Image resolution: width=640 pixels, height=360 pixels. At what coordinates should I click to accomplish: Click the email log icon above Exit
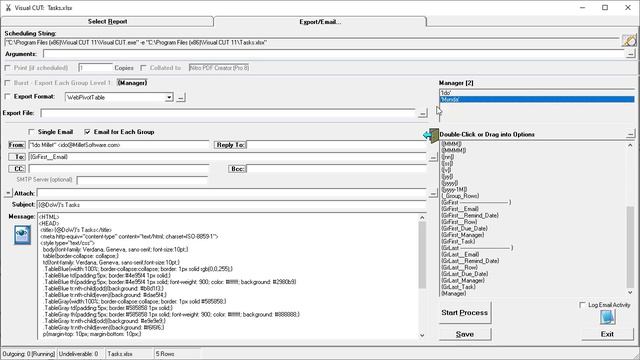(607, 317)
